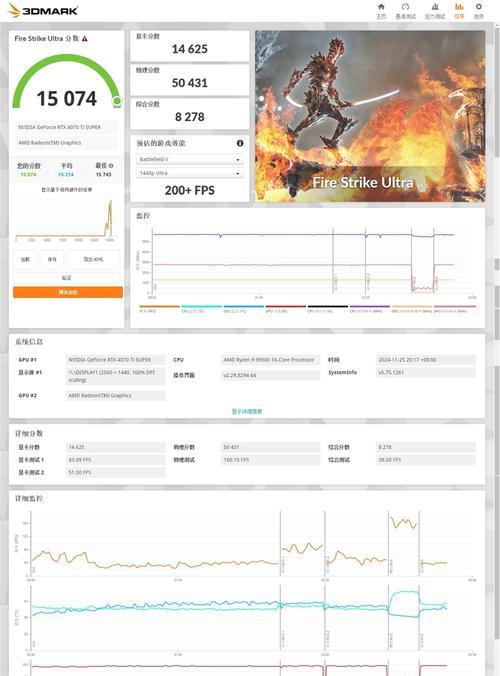Click the small info icon next to best score label
The image size is (500, 676).
[111, 166]
